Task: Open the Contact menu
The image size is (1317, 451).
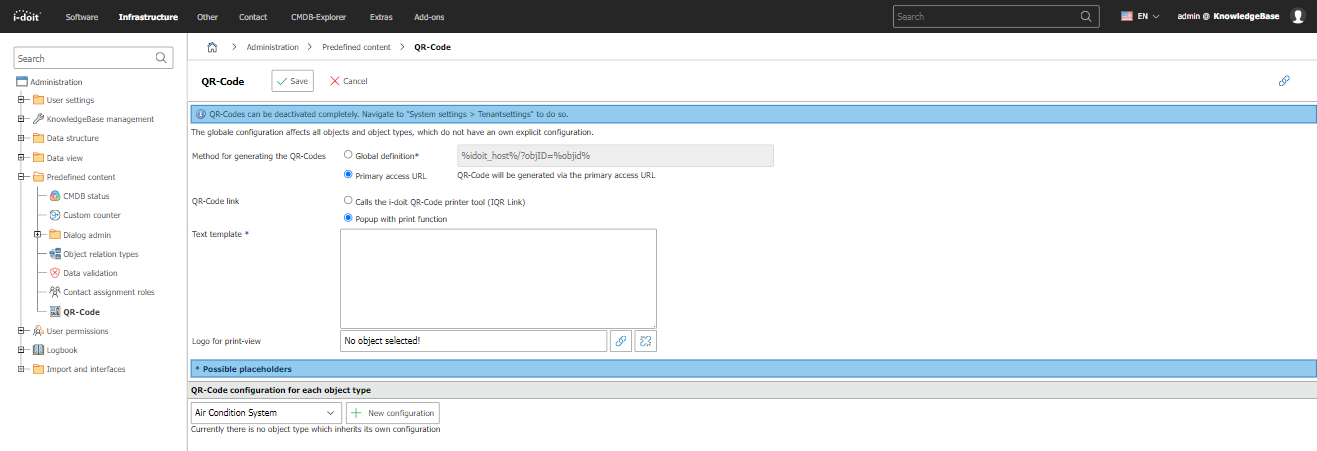Action: tap(254, 17)
